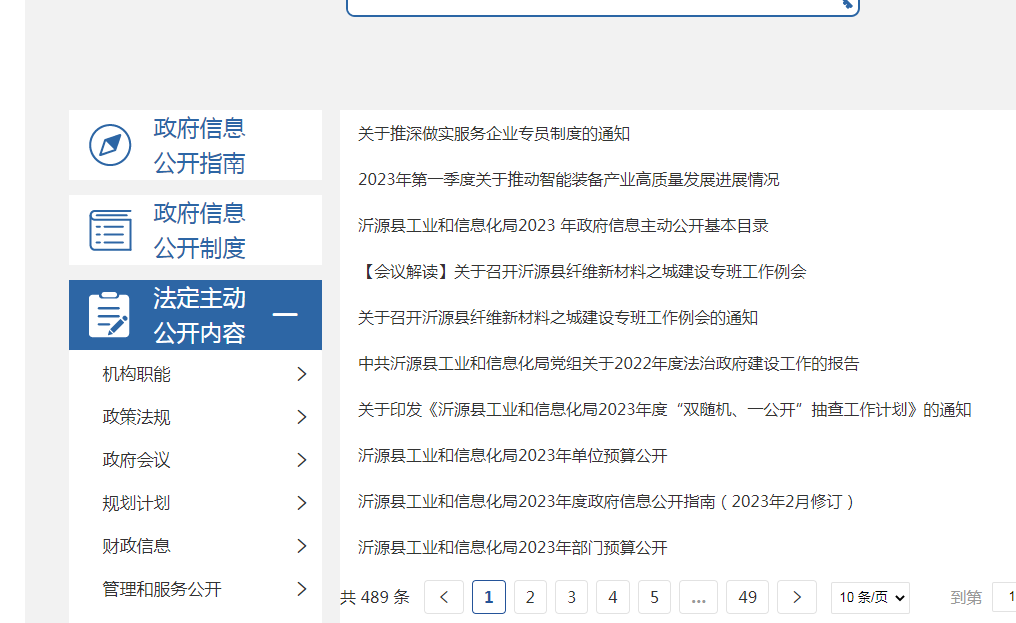1016x623 pixels.
Task: Collapse 法定主动公开内容 with the minus icon
Action: pyautogui.click(x=285, y=315)
